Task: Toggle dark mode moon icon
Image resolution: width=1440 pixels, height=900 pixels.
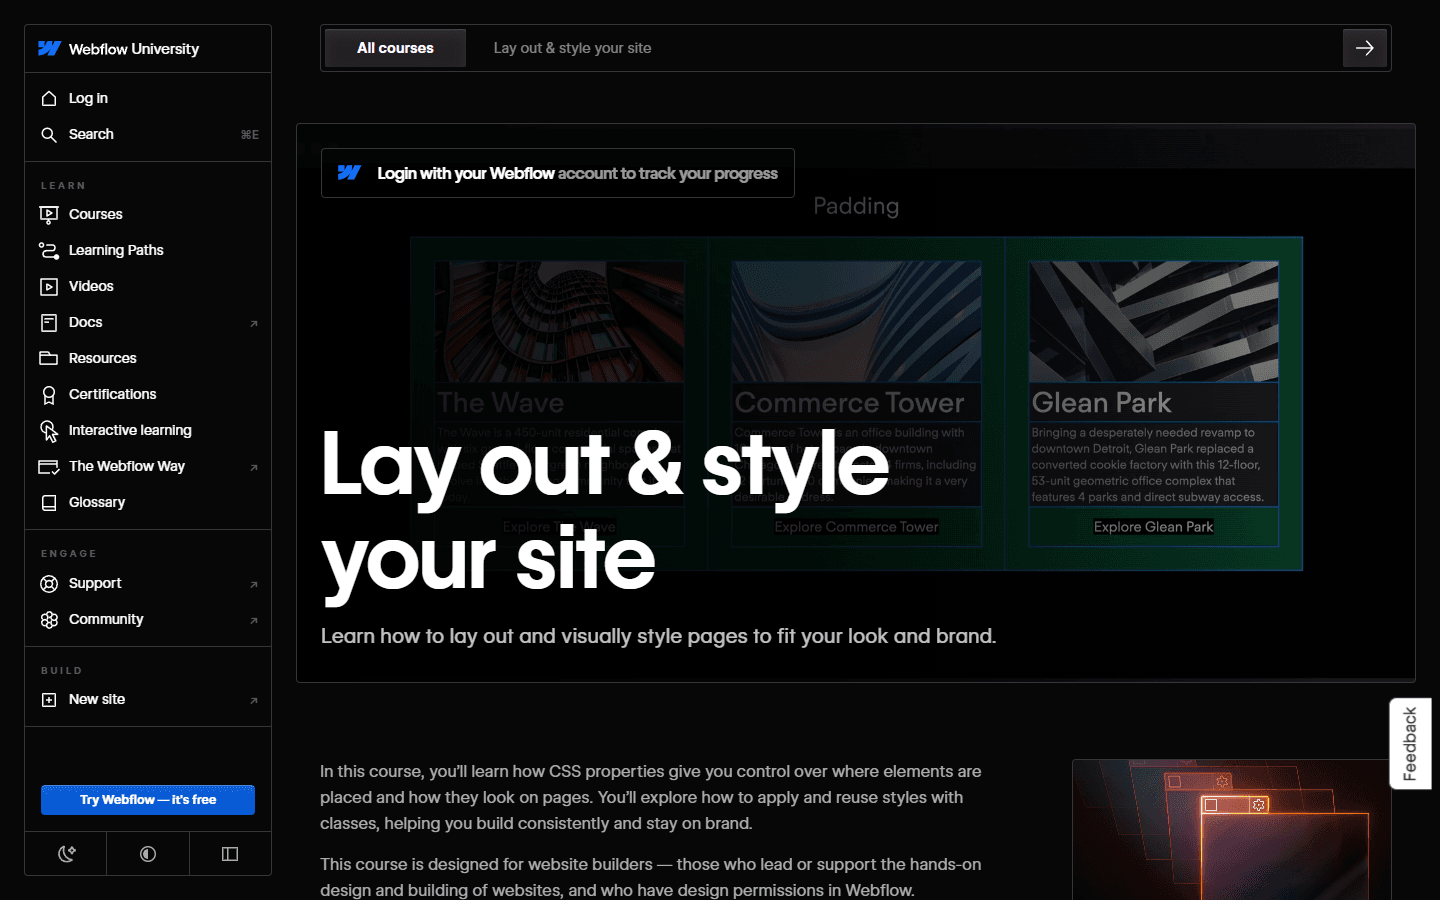Action: pyautogui.click(x=66, y=854)
